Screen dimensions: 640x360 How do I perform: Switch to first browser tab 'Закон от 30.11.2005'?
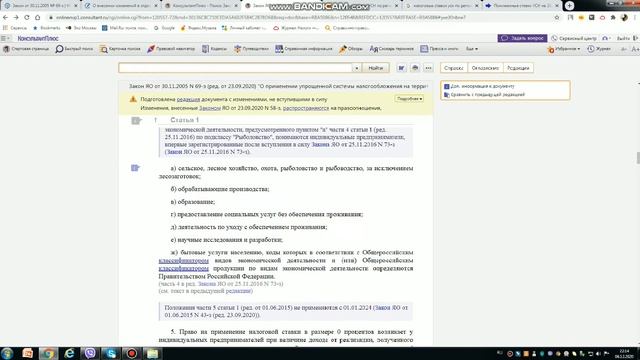point(40,6)
